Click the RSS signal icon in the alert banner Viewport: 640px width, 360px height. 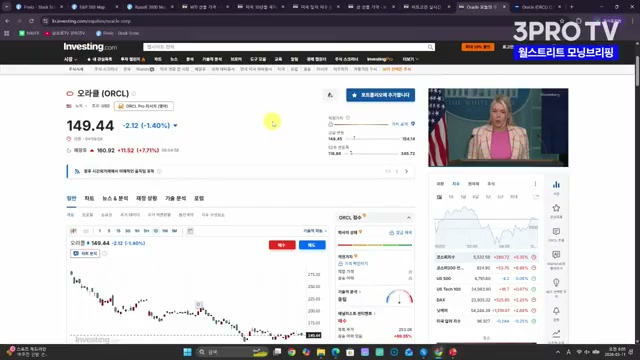click(x=77, y=171)
